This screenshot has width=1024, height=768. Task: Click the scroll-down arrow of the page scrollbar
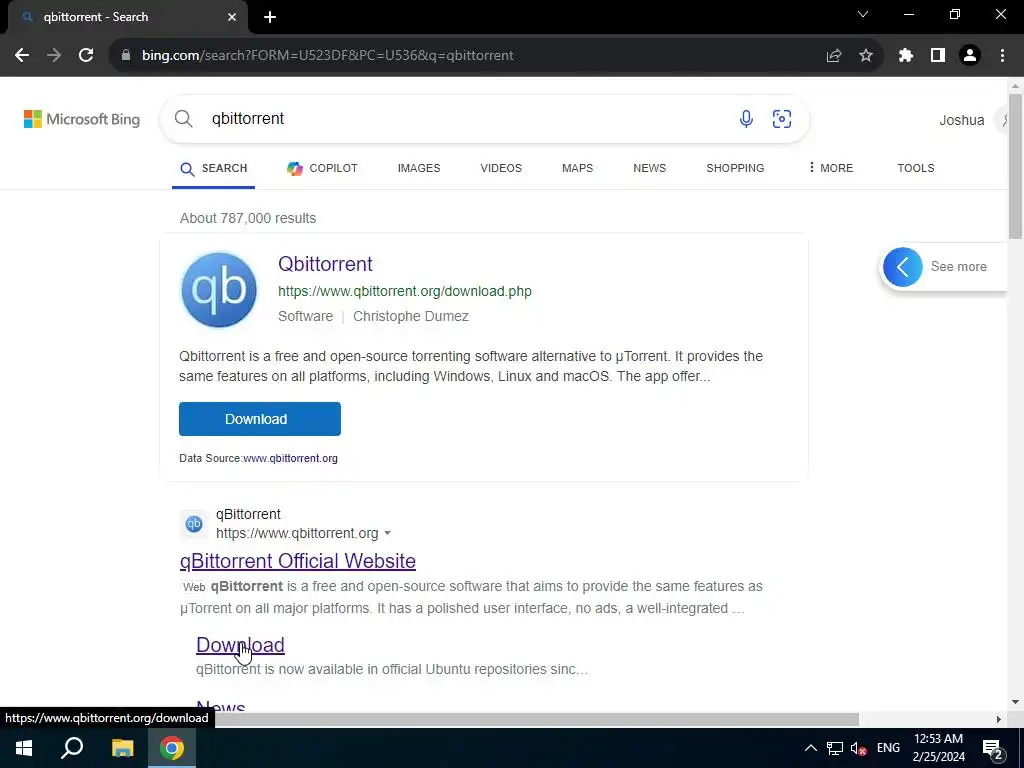[1015, 703]
